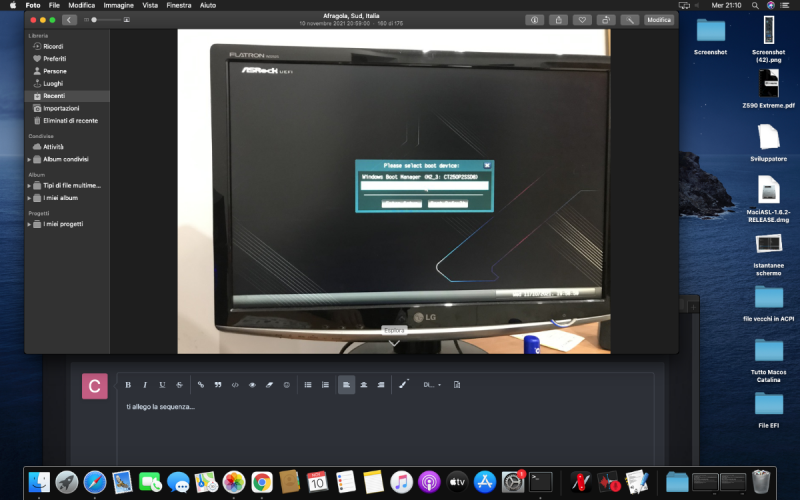This screenshot has height=500, width=800.
Task: Open Preferiti in the sidebar
Action: pos(55,59)
